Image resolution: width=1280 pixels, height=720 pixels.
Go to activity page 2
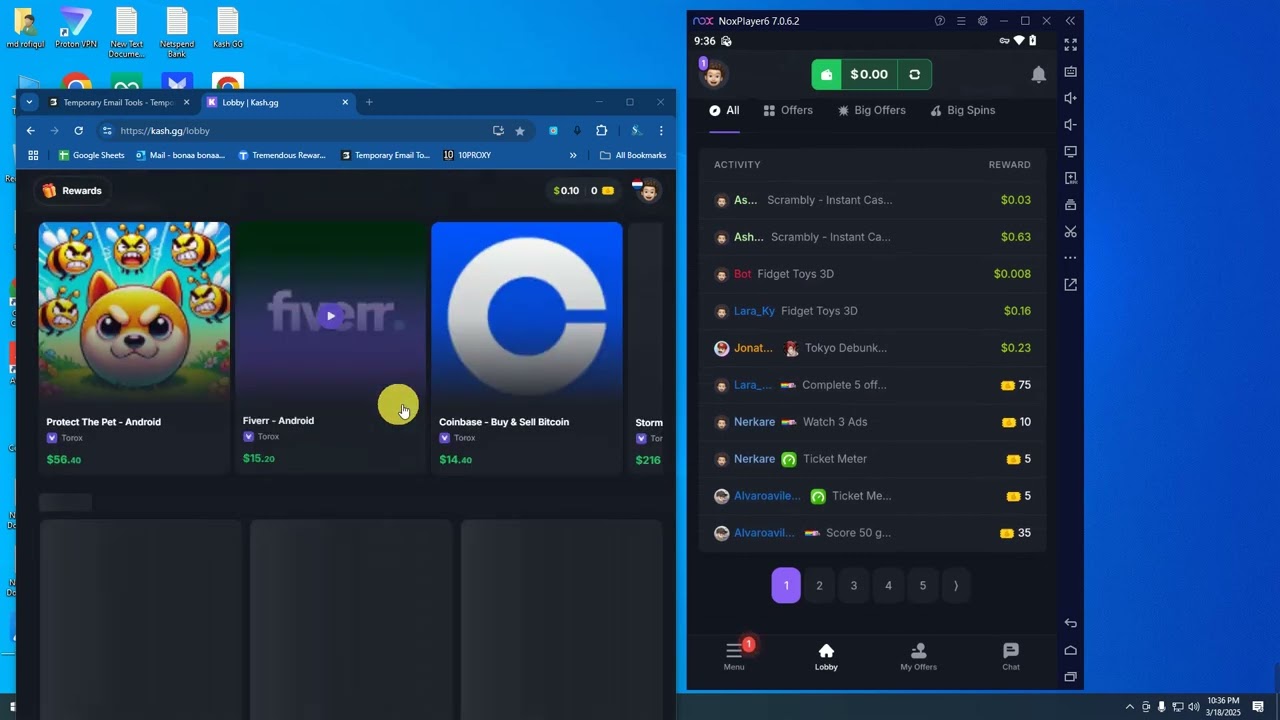tap(819, 586)
